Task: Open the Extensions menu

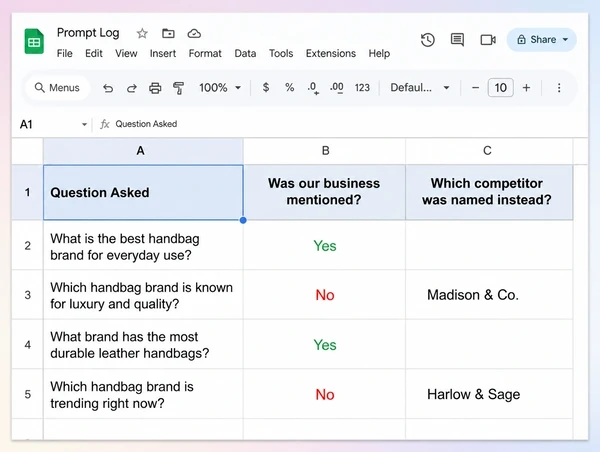Action: pyautogui.click(x=331, y=53)
